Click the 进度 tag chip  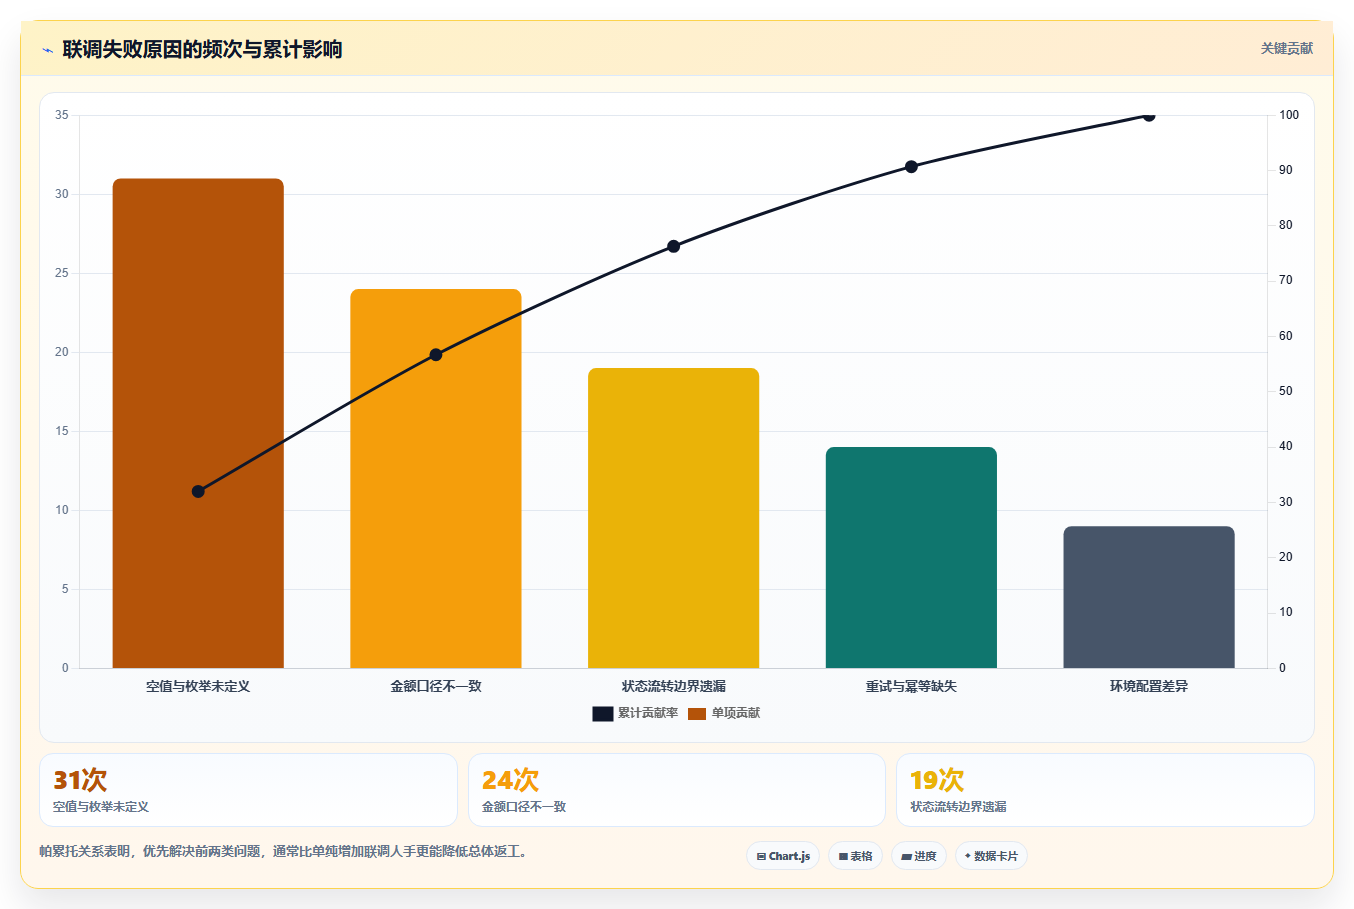919,856
